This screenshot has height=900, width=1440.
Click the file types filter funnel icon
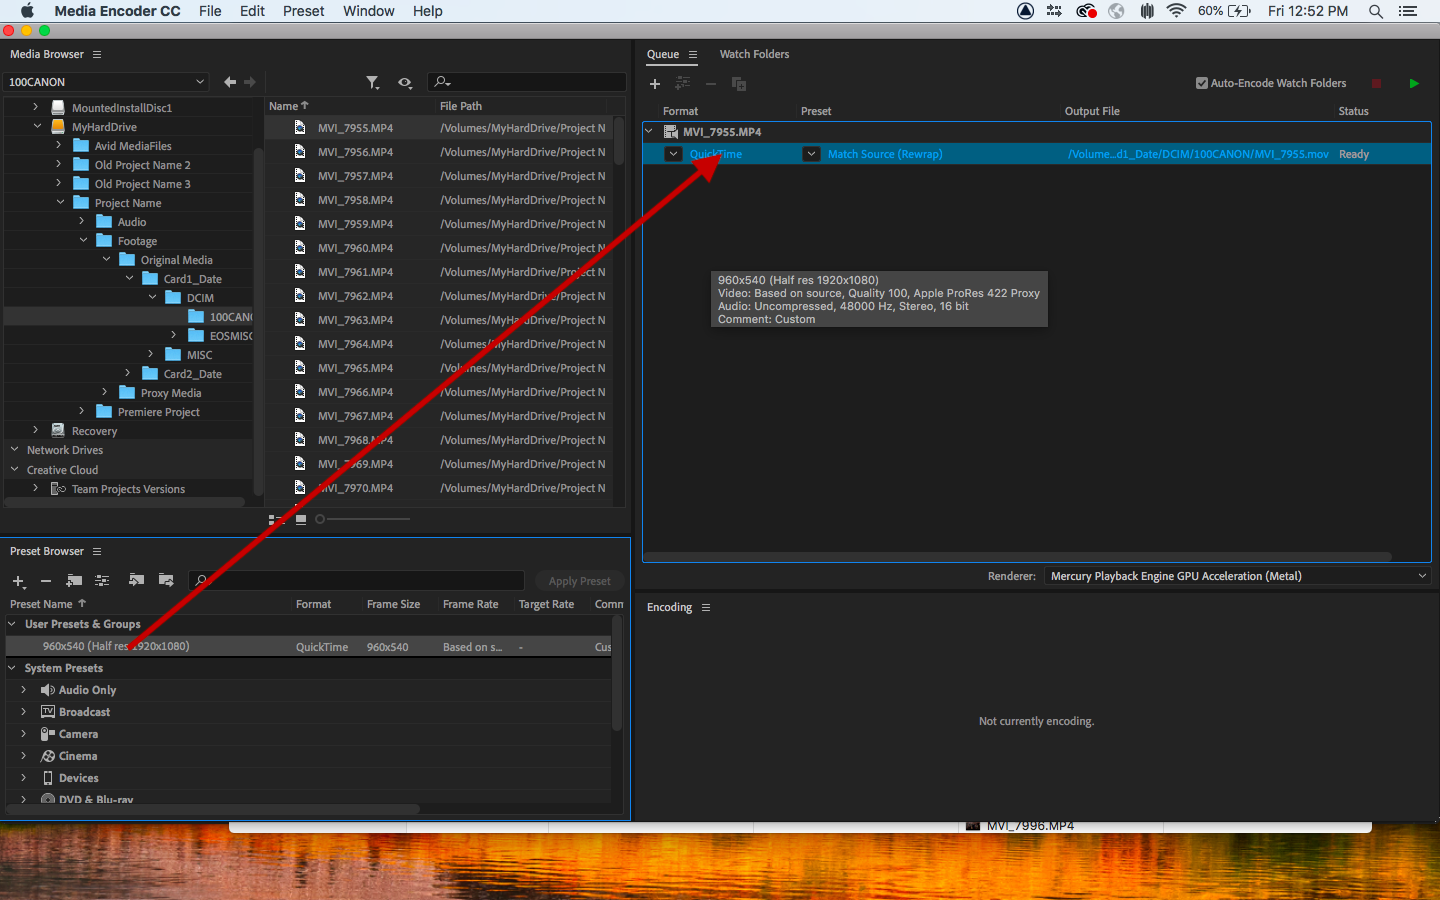pos(373,82)
